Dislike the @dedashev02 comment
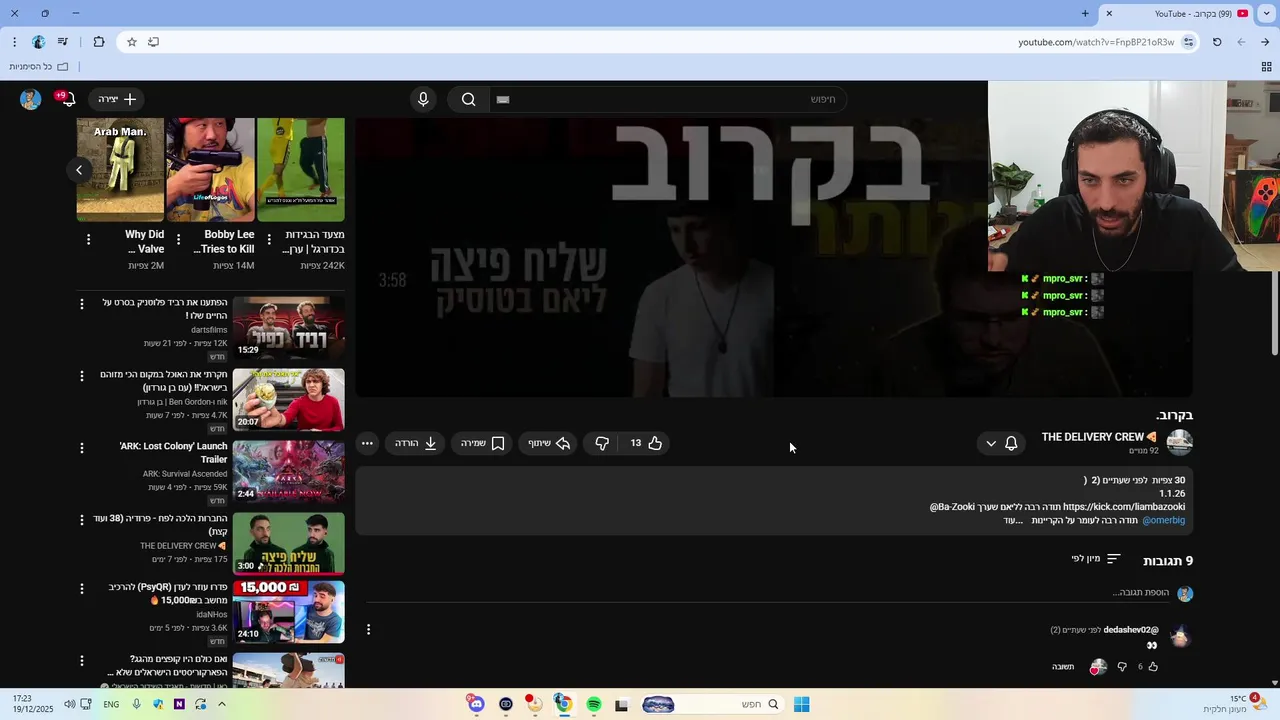This screenshot has width=1280, height=720. tap(1122, 667)
